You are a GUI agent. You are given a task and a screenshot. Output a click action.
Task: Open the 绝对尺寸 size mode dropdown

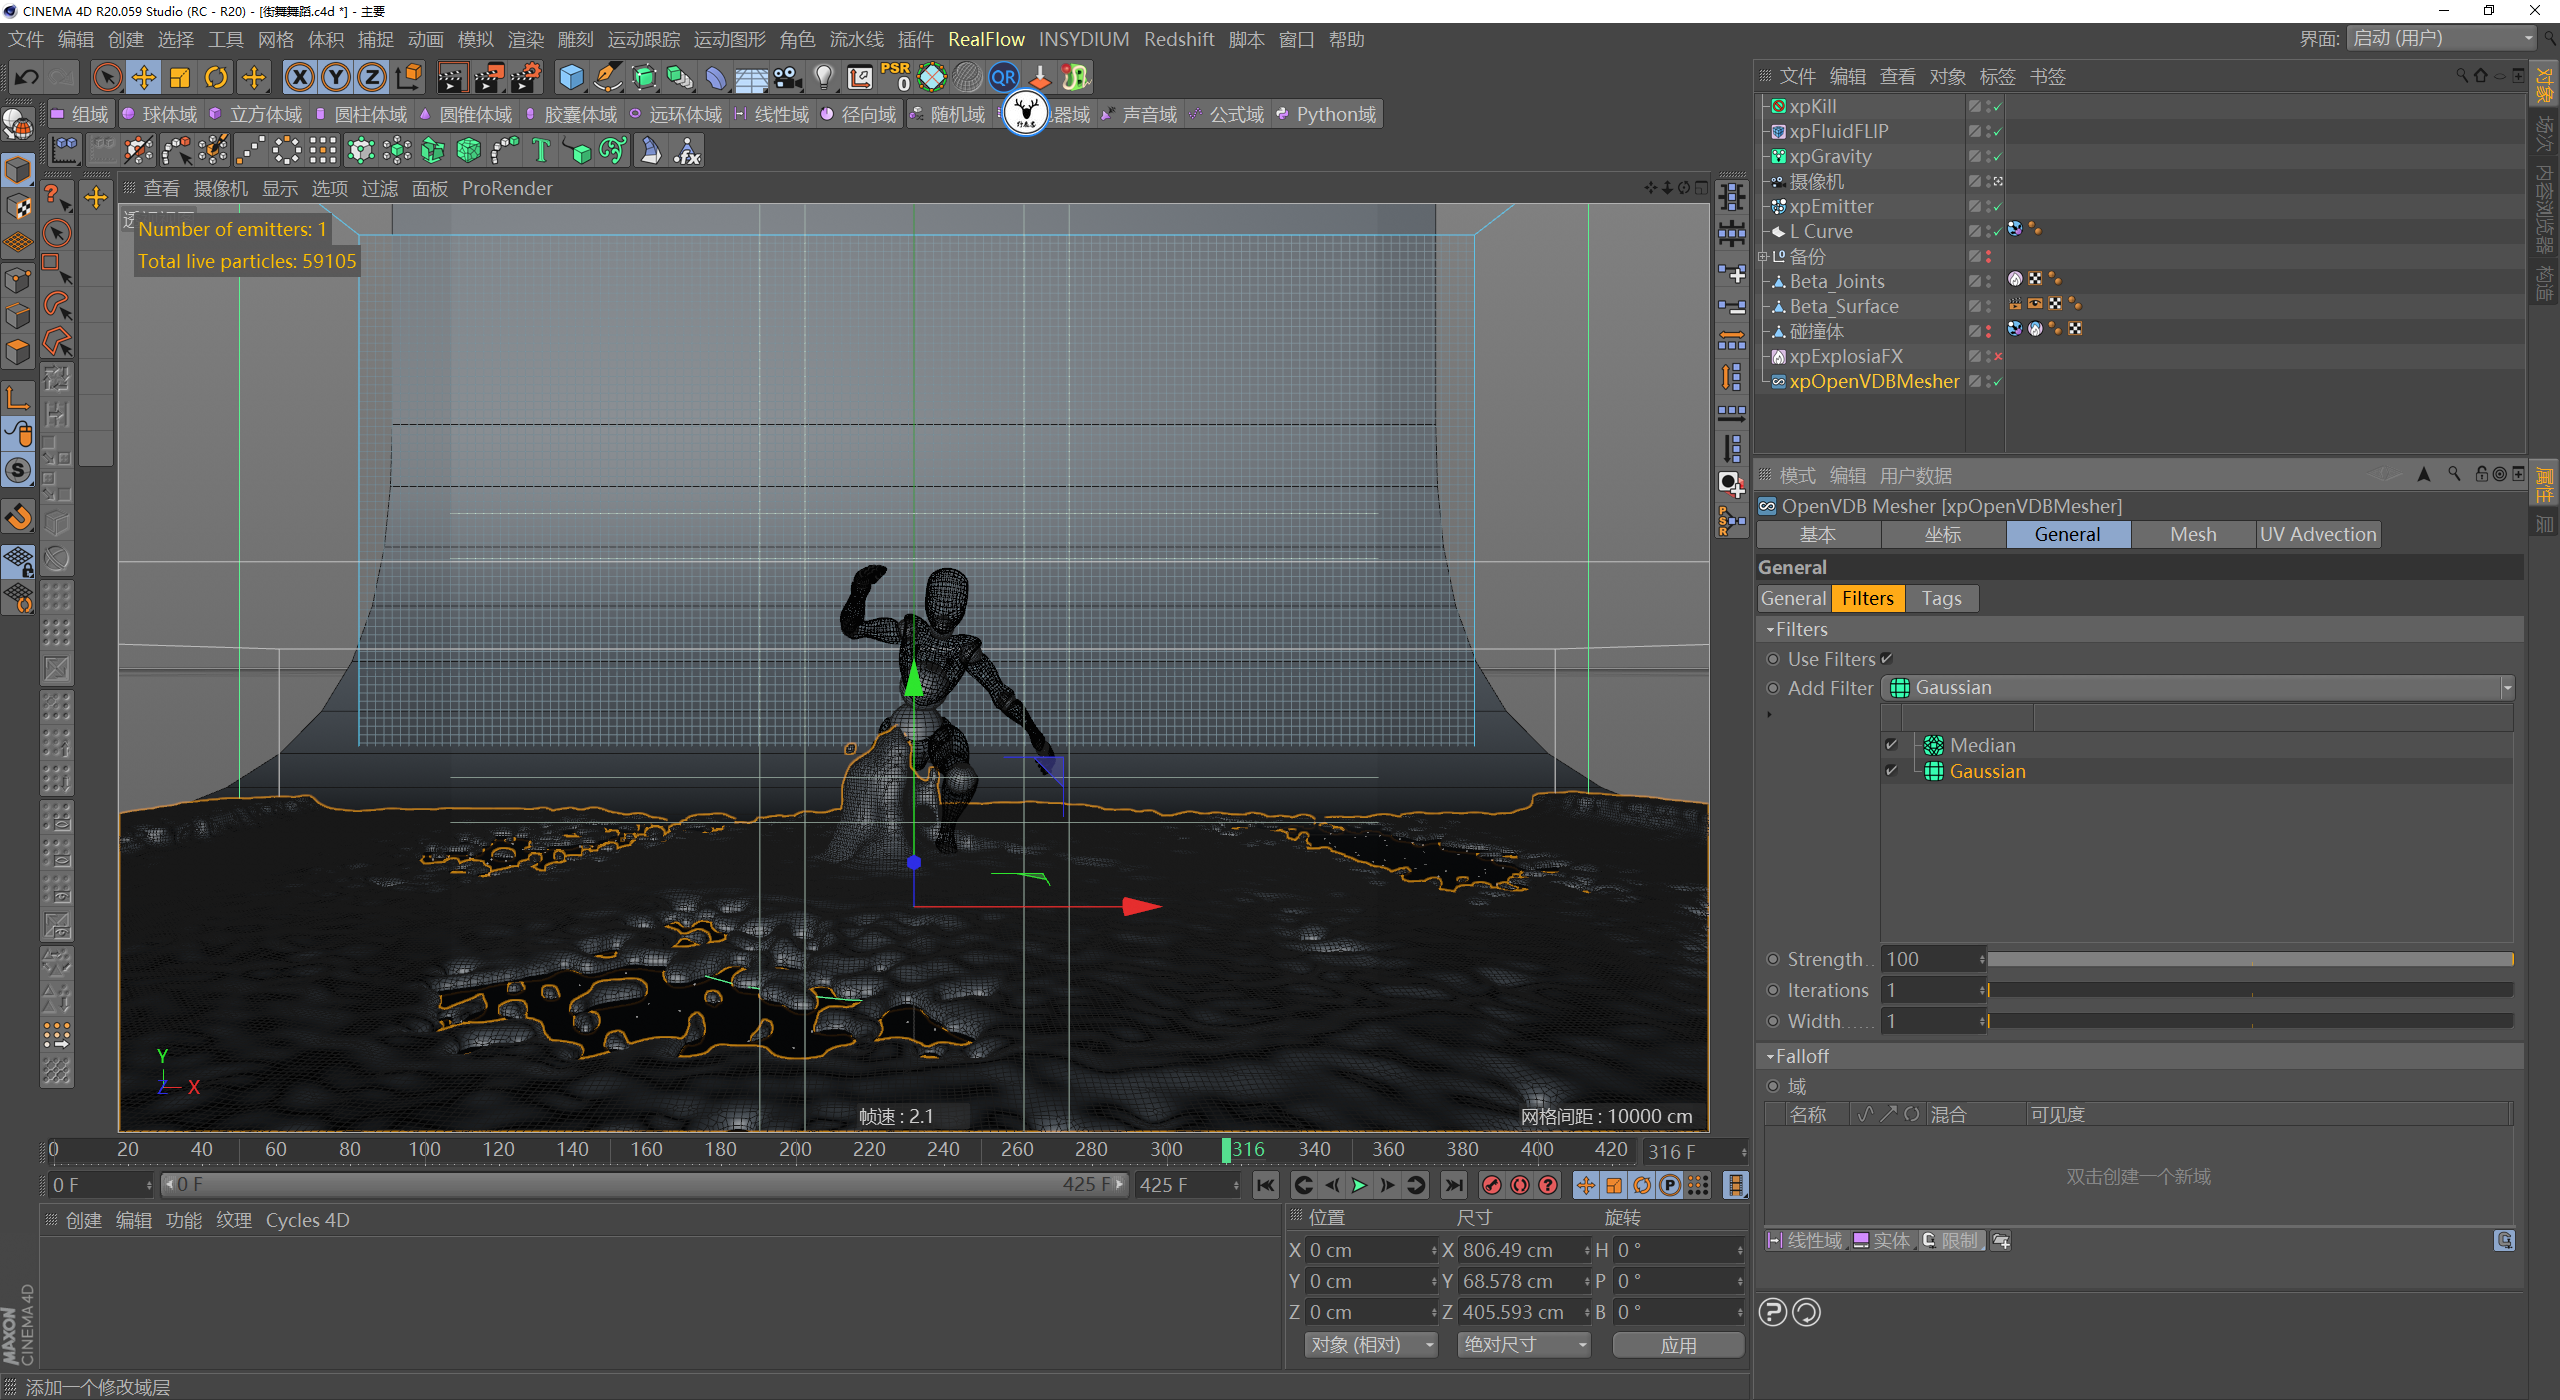(1522, 1345)
